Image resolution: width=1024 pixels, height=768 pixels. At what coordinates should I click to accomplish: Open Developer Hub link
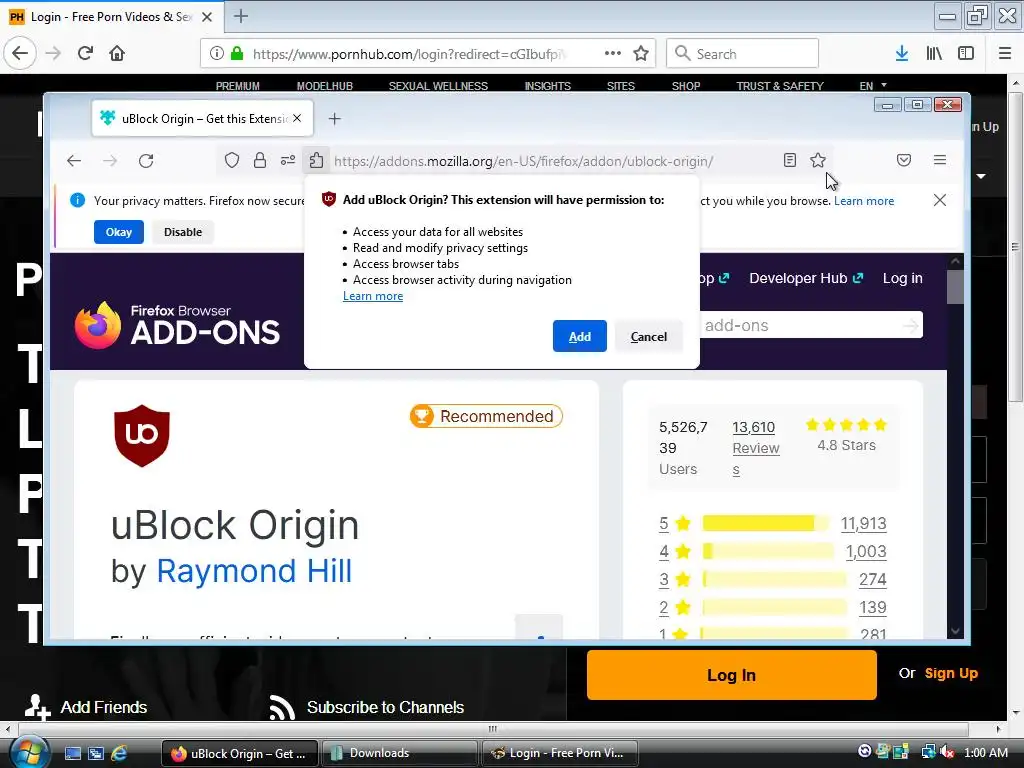tap(806, 278)
